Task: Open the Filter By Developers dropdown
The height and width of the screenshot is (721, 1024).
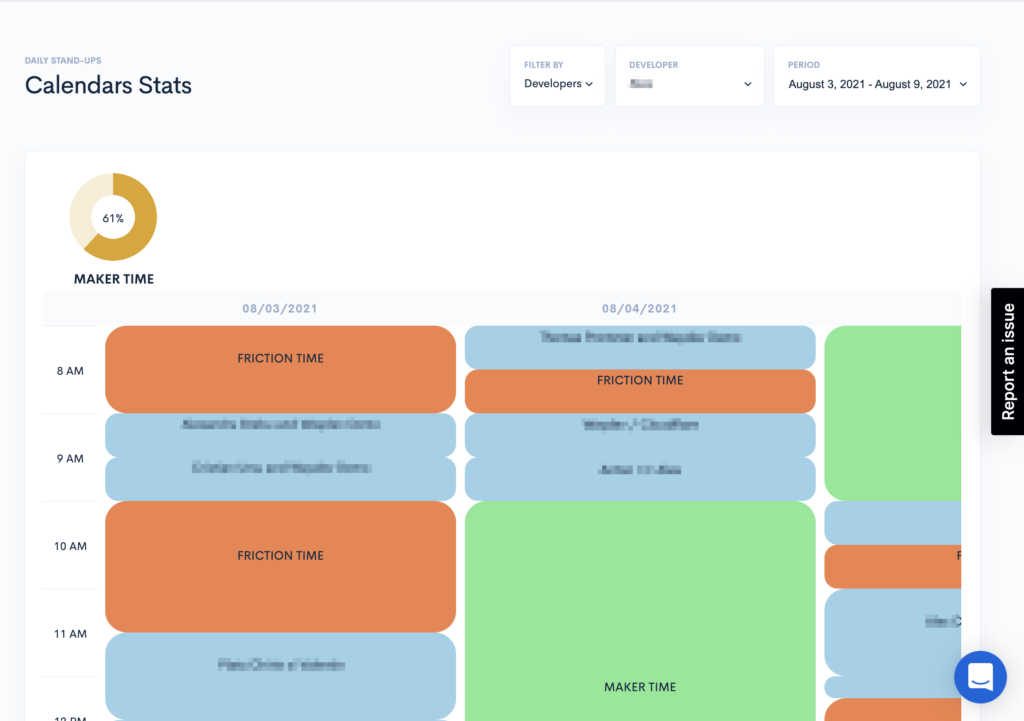Action: coord(558,76)
